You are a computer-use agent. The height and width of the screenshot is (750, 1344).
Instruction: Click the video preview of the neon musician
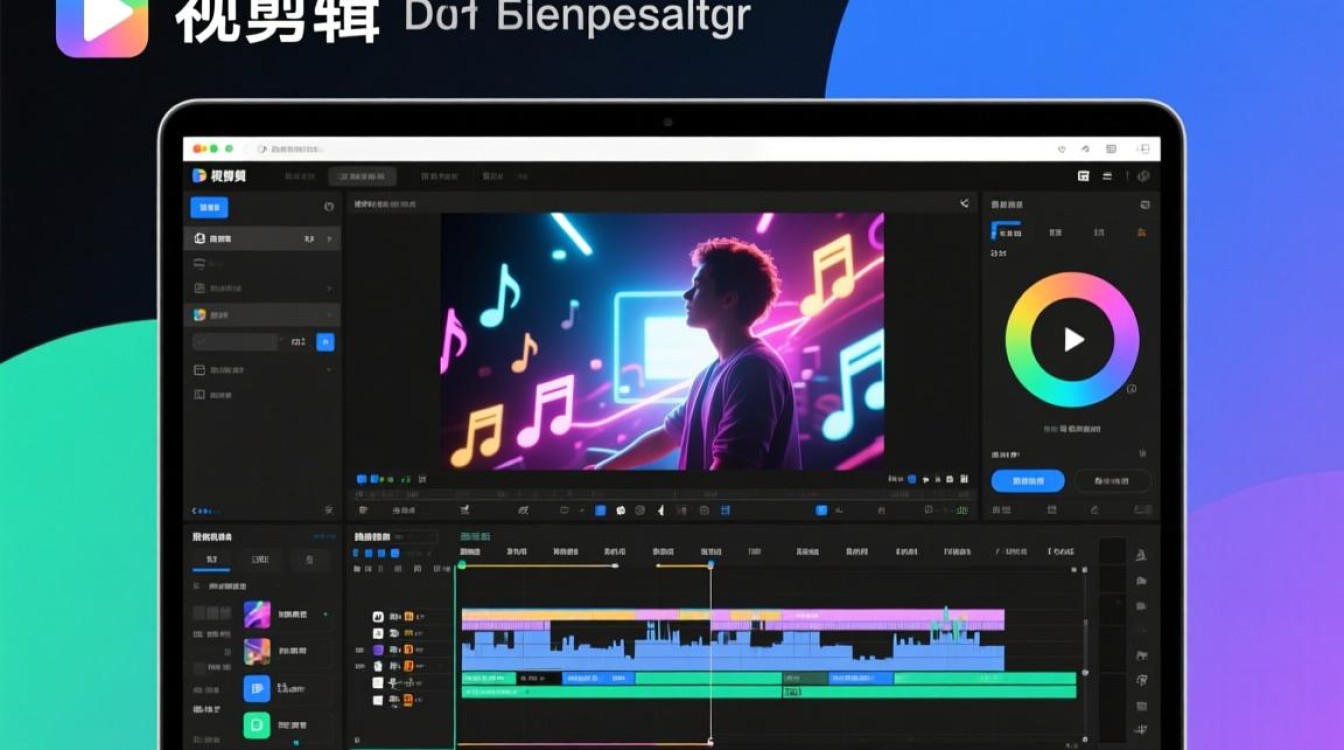[x=662, y=341]
